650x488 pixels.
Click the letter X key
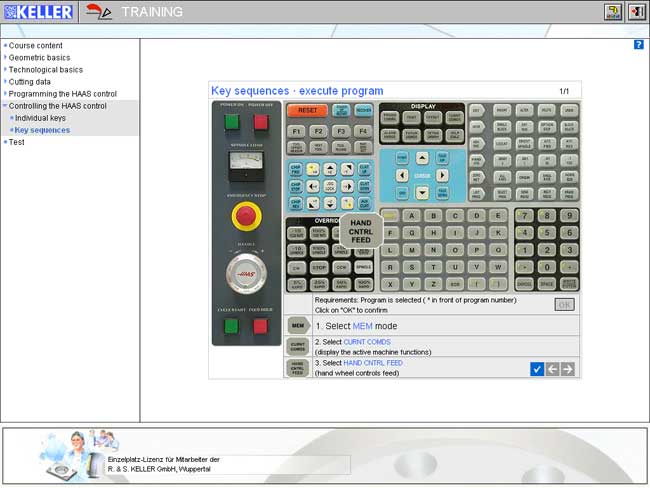point(390,284)
